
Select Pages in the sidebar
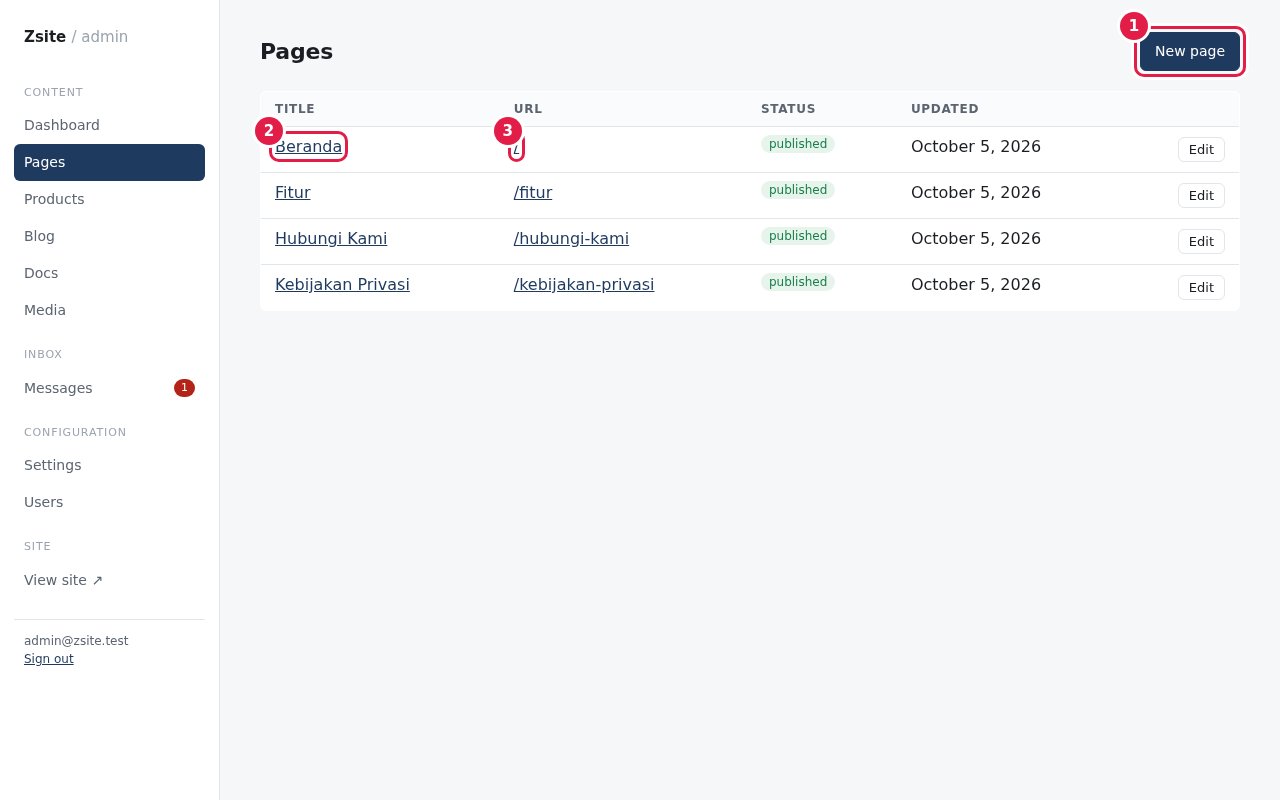(x=109, y=162)
